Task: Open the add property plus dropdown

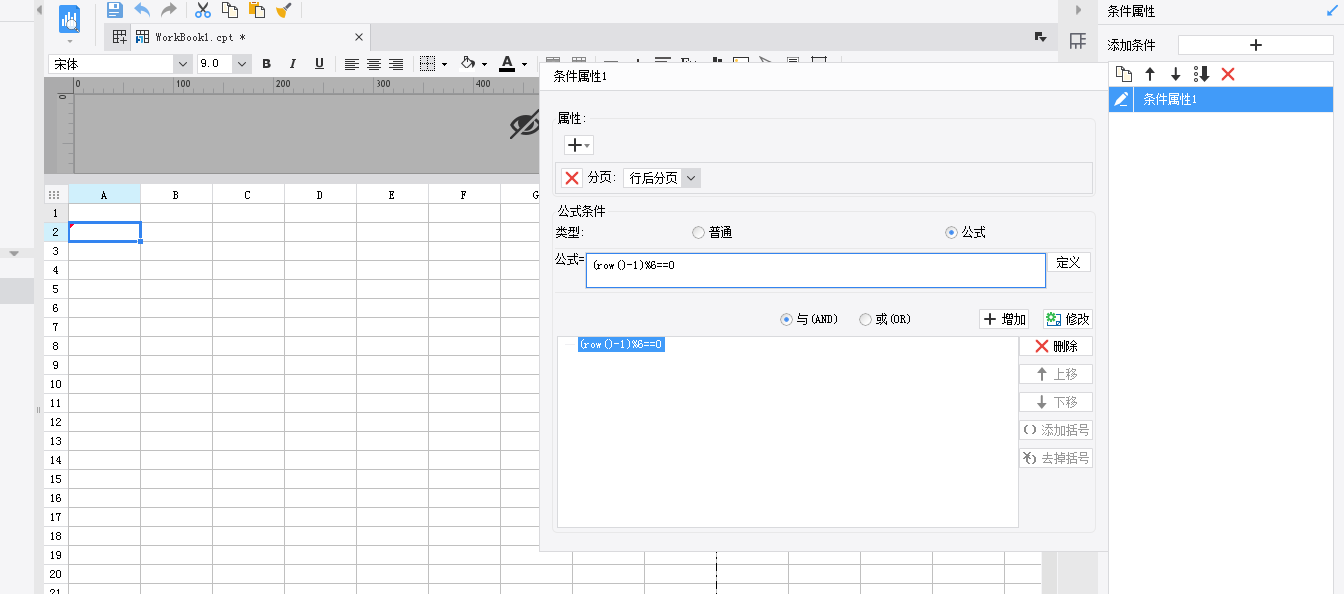Action: pyautogui.click(x=578, y=145)
